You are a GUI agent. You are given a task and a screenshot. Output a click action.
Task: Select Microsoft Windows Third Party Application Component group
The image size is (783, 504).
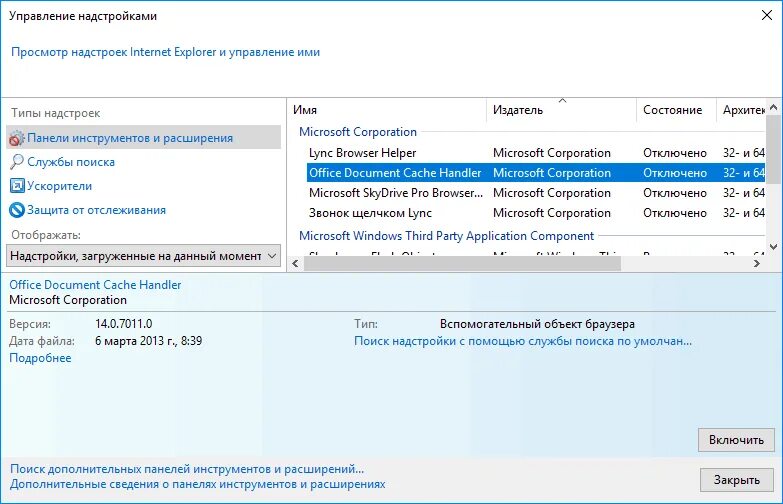(446, 236)
